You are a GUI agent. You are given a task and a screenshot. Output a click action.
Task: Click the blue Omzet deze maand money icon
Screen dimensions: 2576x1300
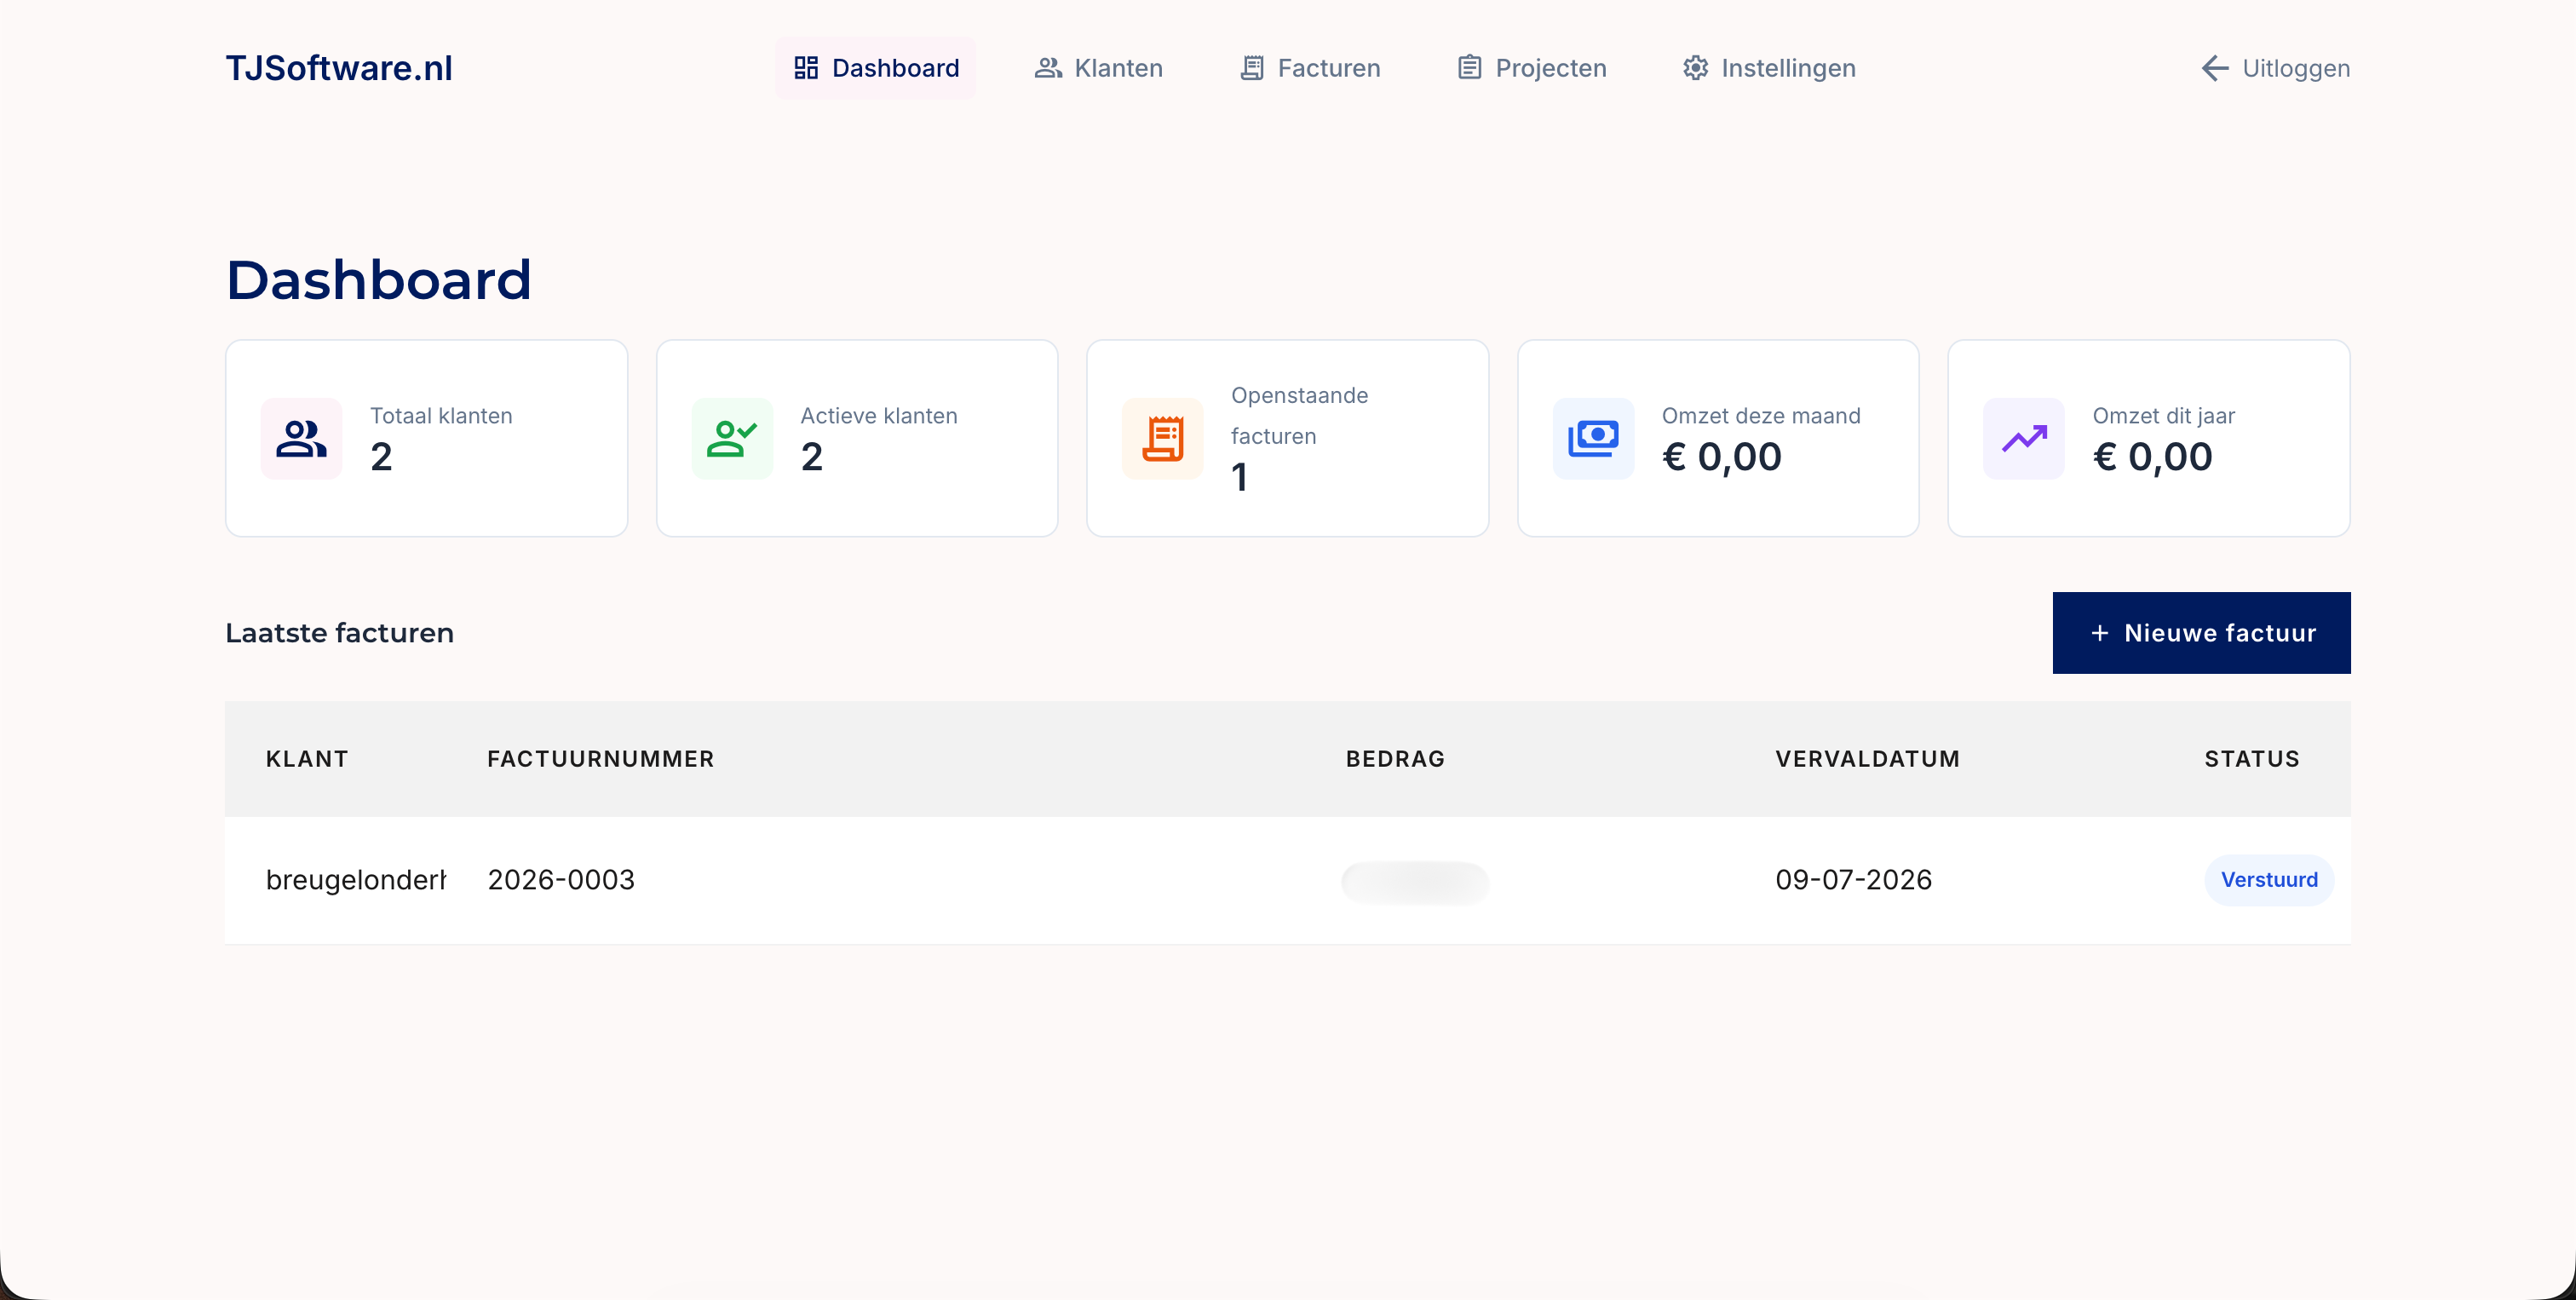[x=1593, y=438]
